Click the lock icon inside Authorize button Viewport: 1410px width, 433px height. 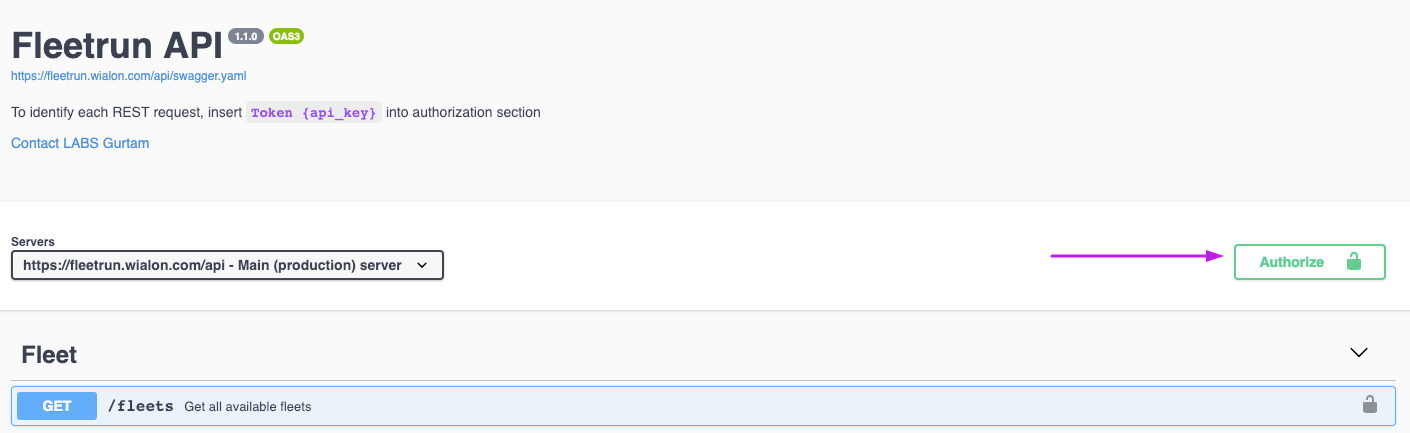point(1353,262)
